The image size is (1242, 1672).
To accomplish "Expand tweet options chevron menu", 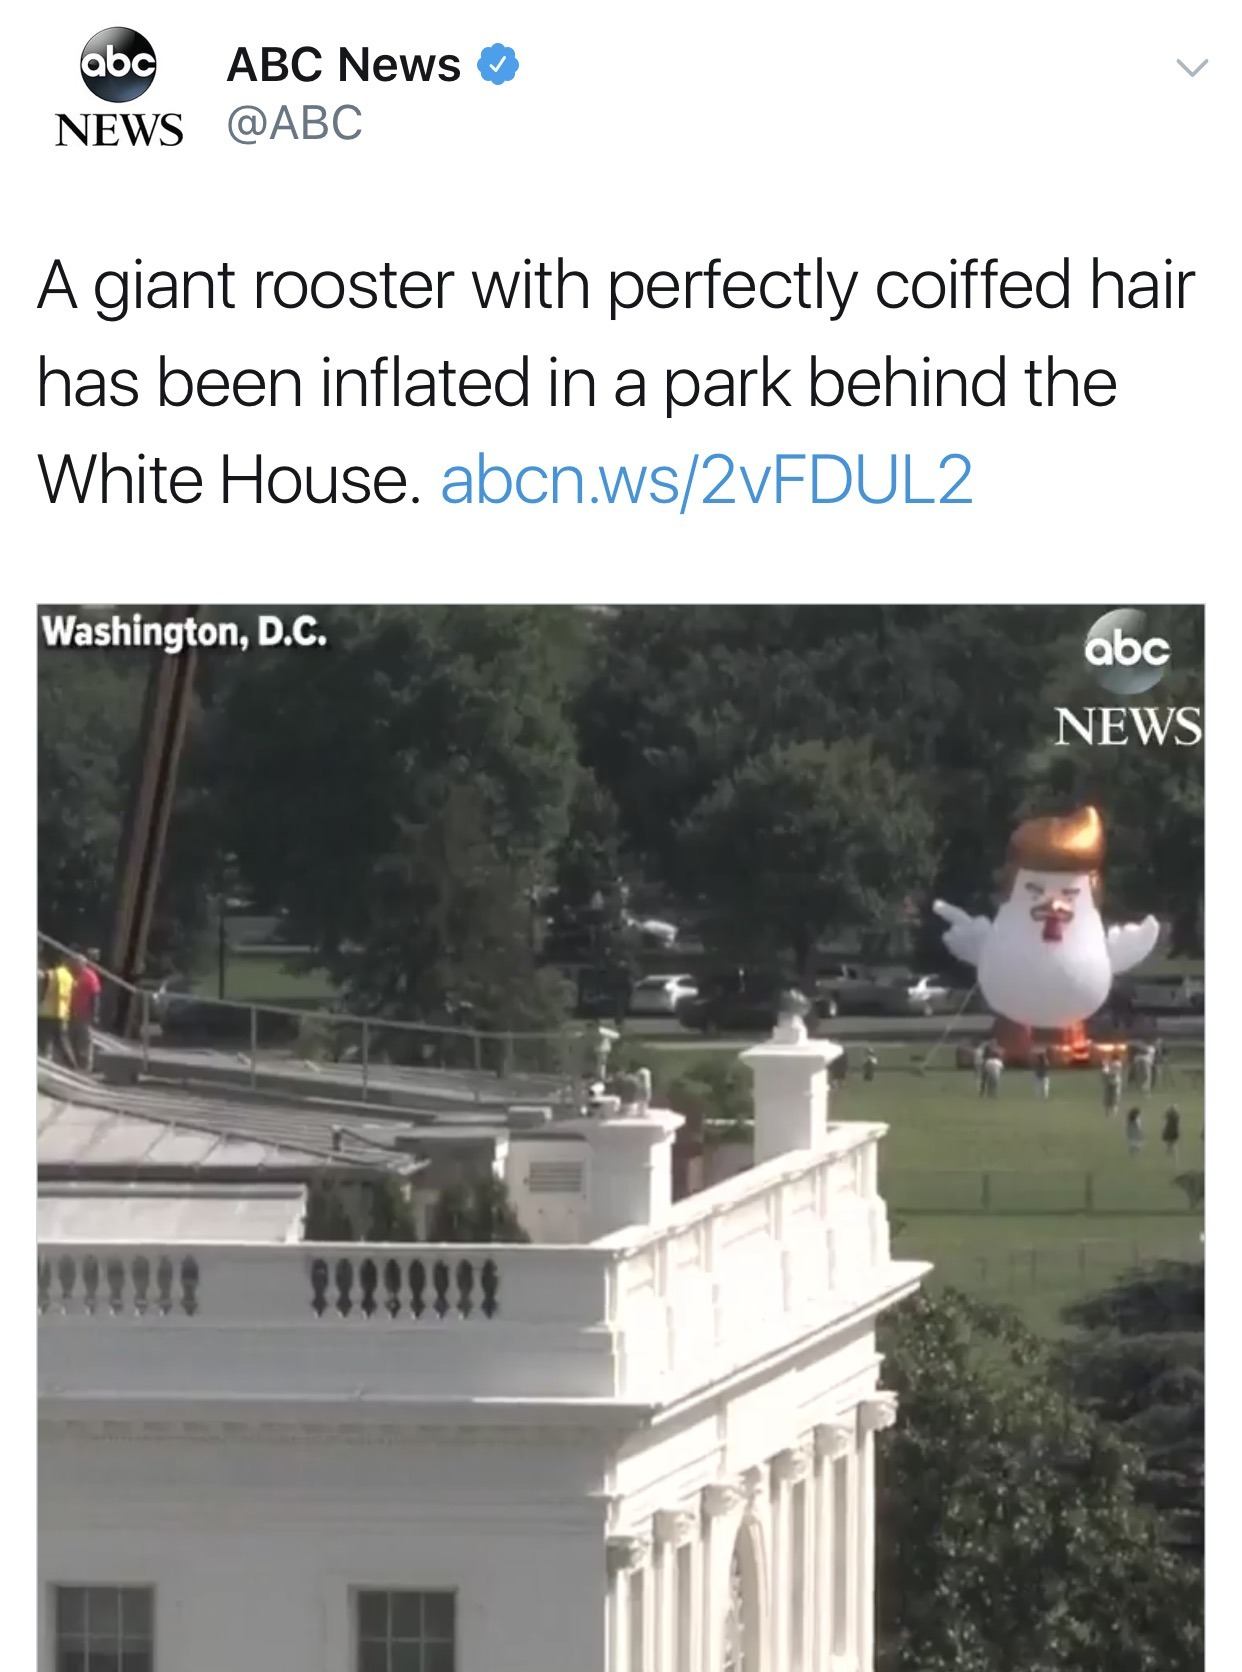I will coord(1191,68).
